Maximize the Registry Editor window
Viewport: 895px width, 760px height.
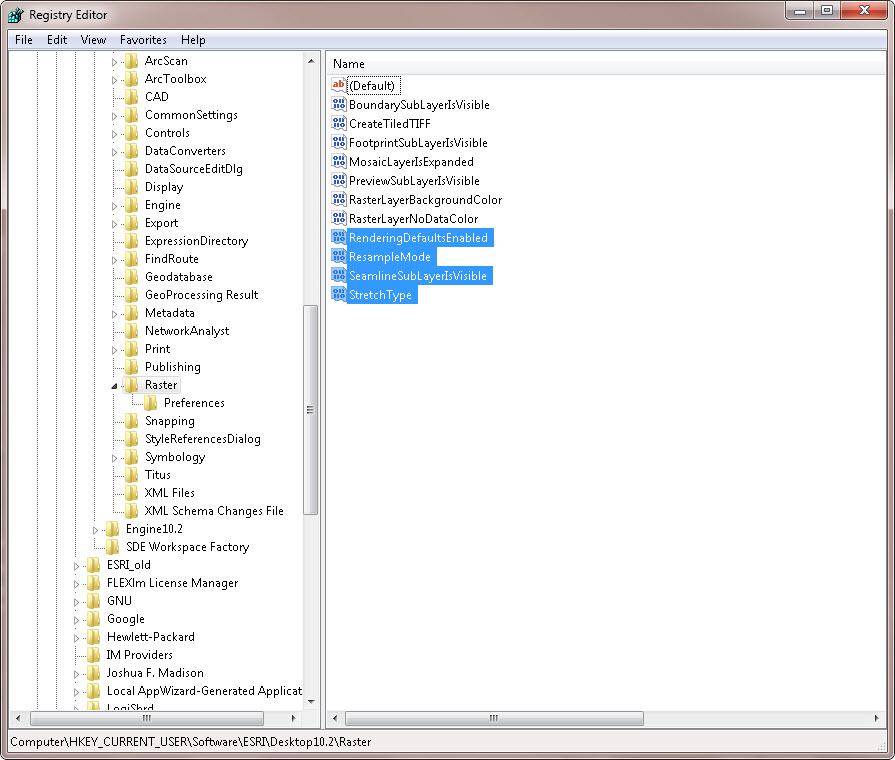827,10
